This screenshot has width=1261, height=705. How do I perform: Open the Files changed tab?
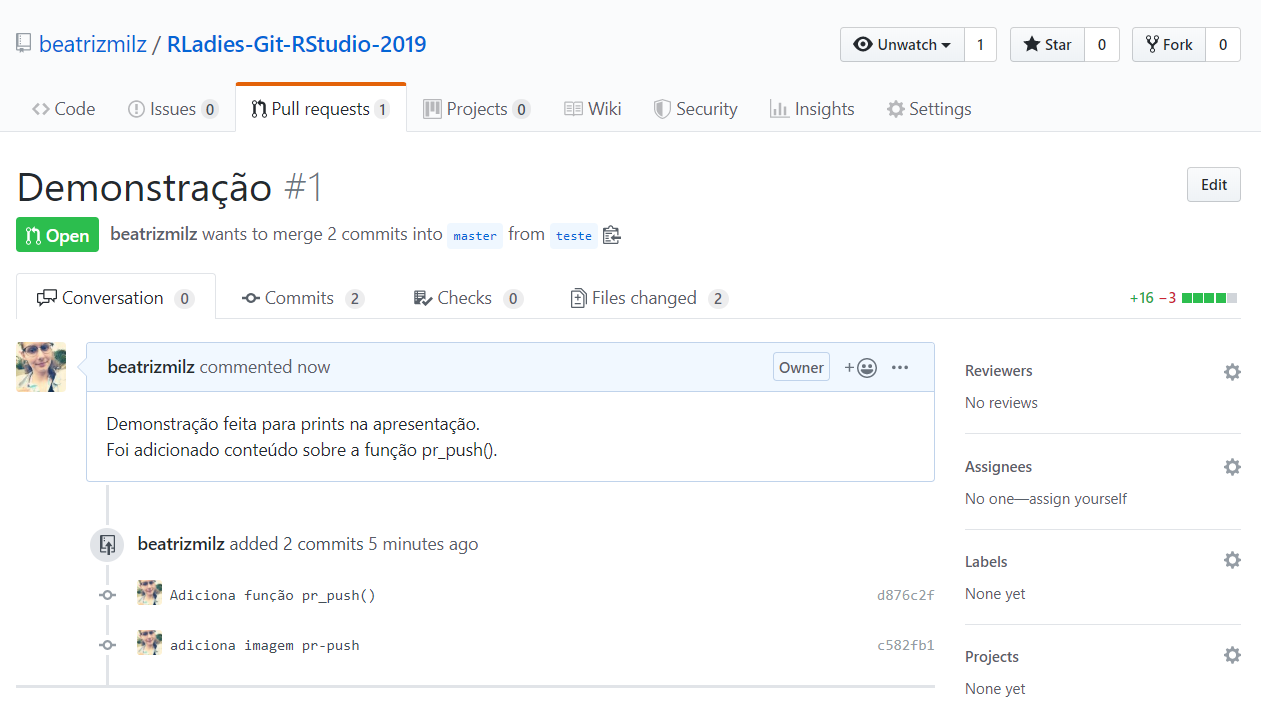(x=649, y=298)
